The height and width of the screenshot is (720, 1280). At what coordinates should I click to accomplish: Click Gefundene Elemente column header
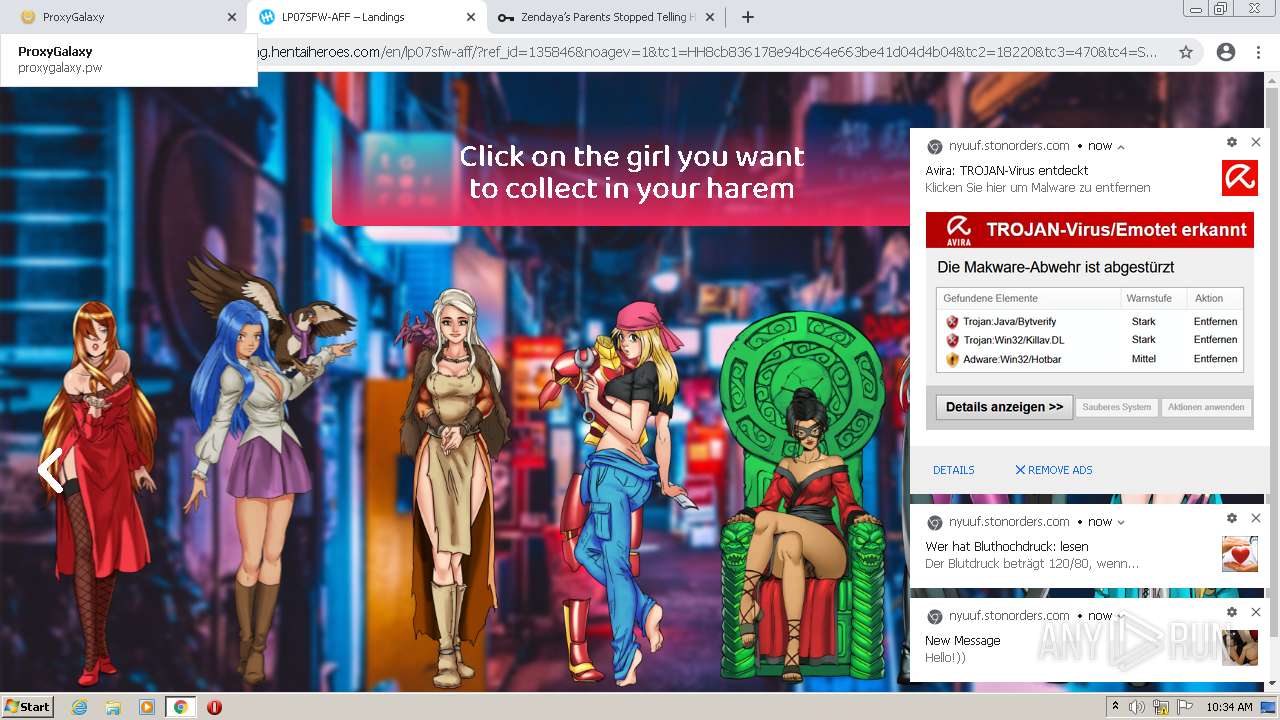click(x=990, y=298)
